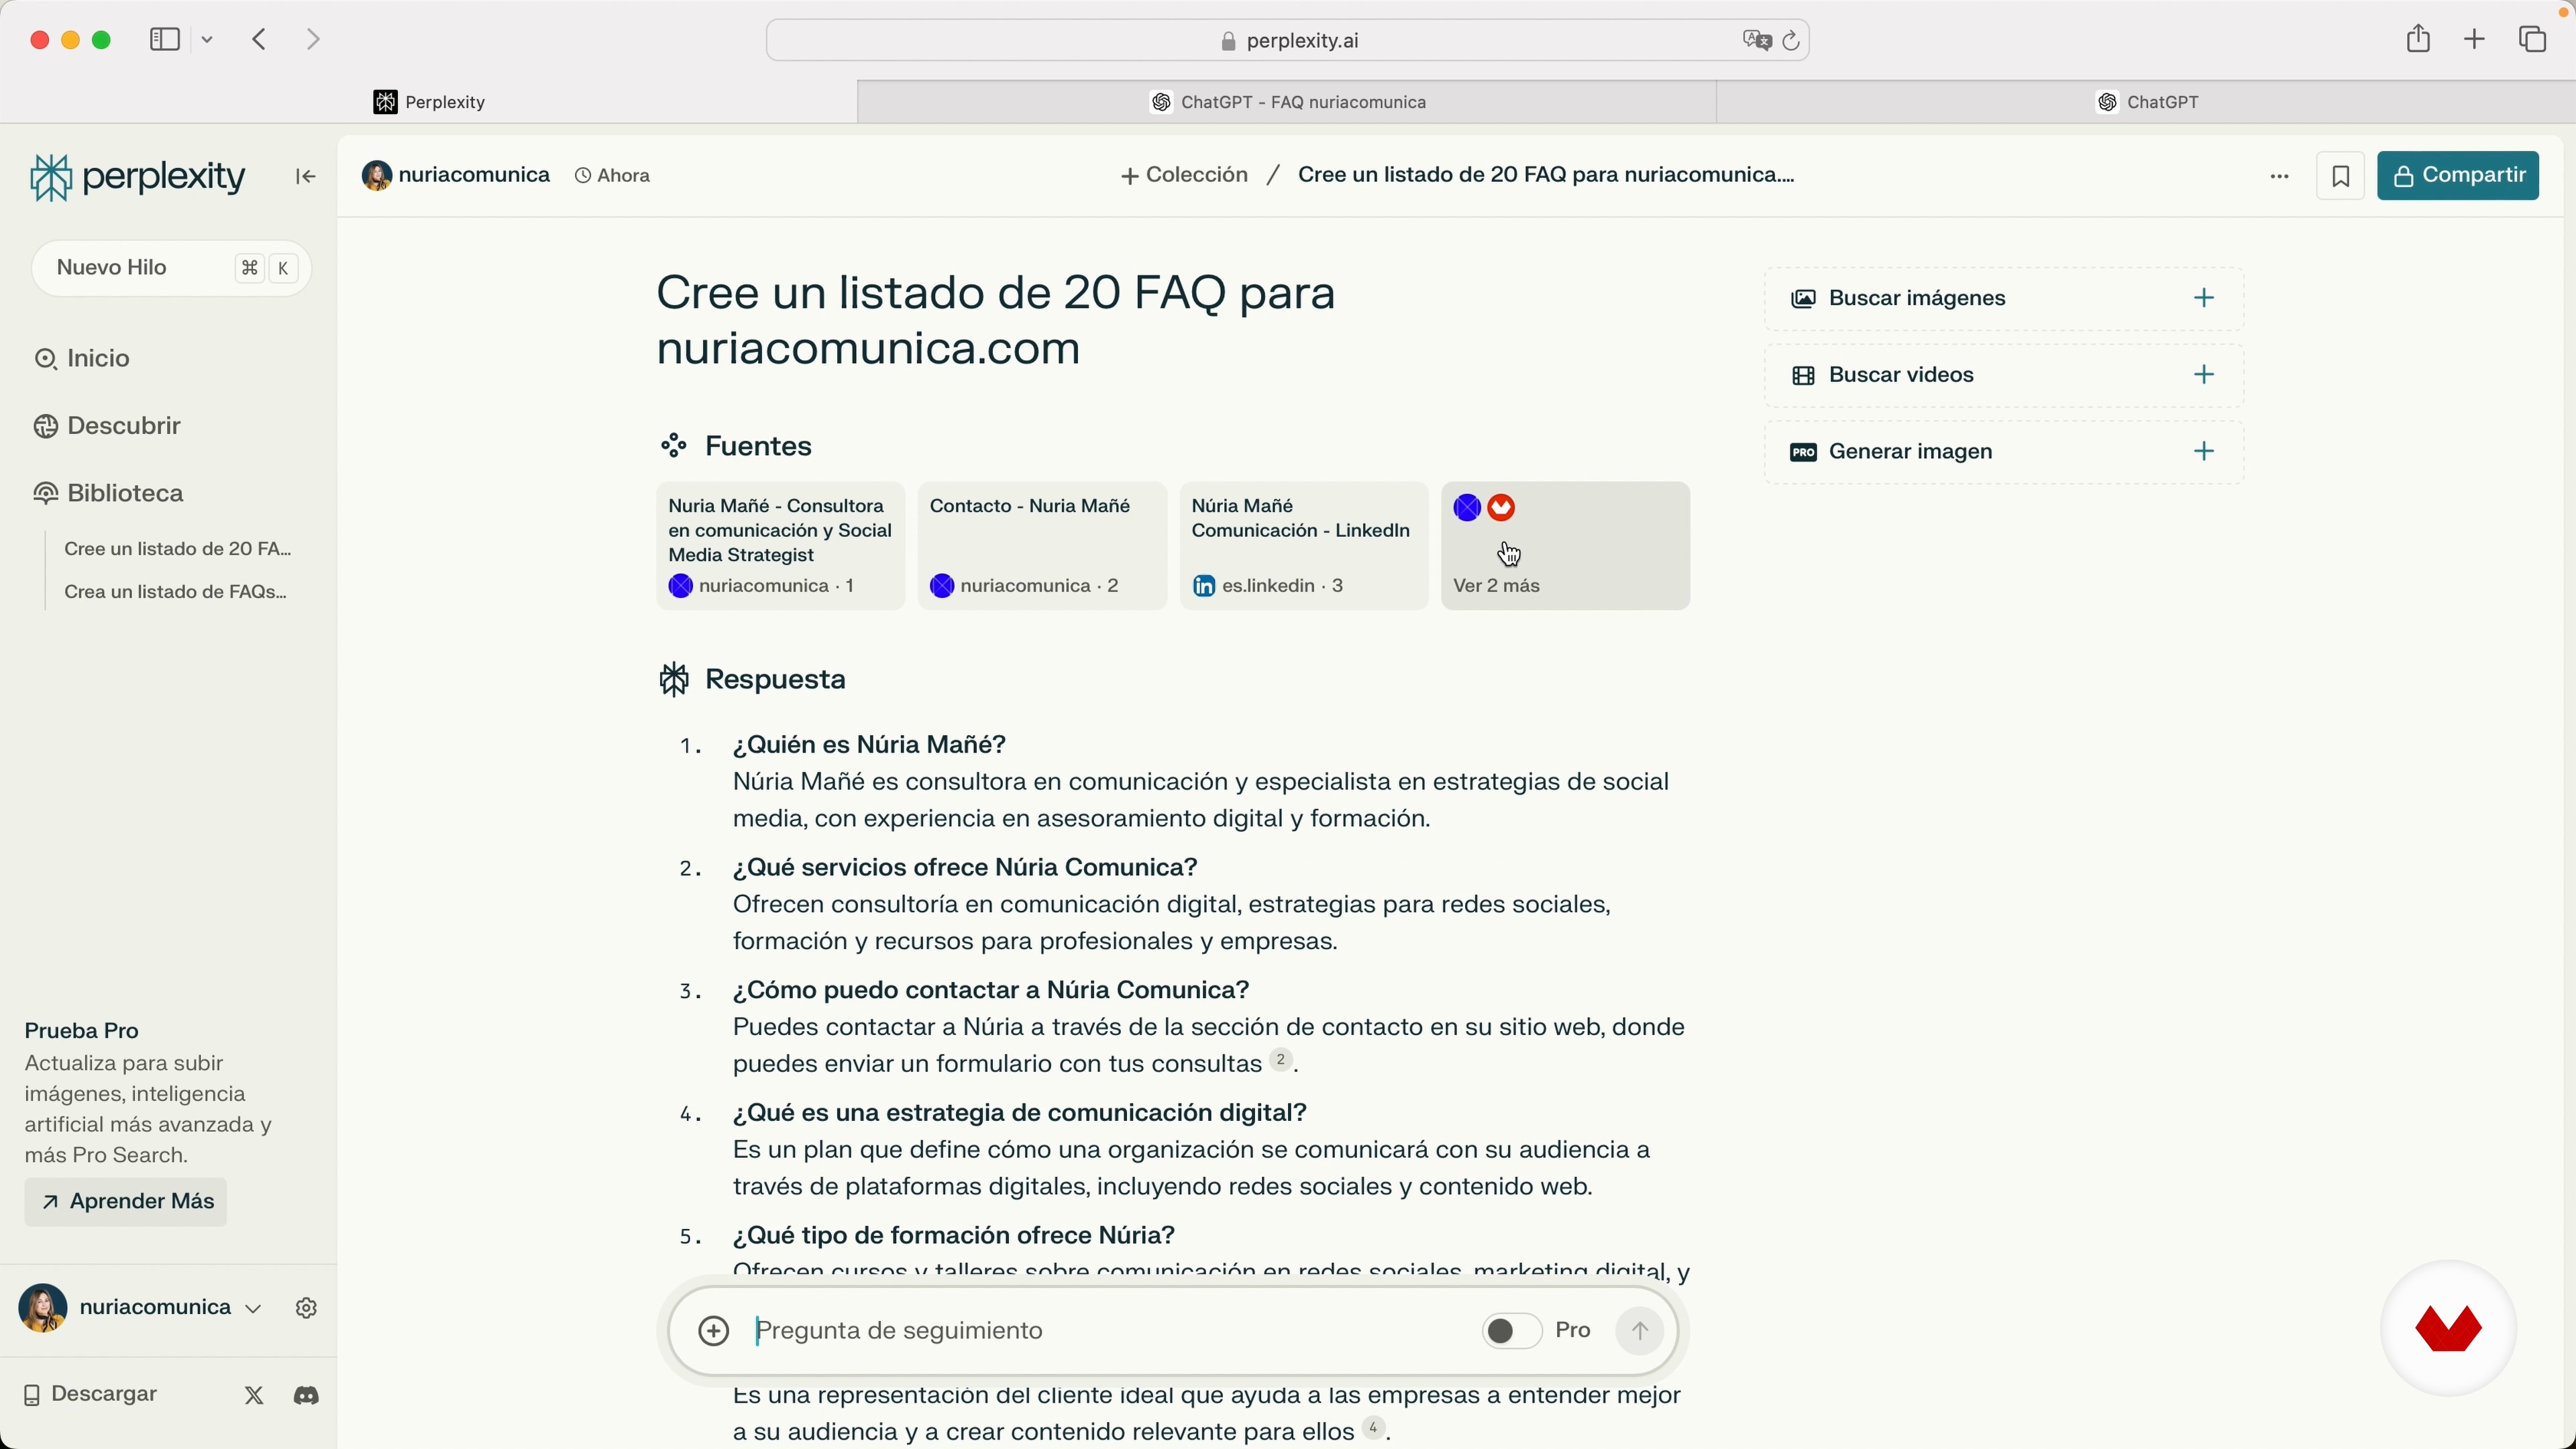Screen dimensions: 2576x1449
Task: Go back in Safari
Action: click(x=260, y=40)
